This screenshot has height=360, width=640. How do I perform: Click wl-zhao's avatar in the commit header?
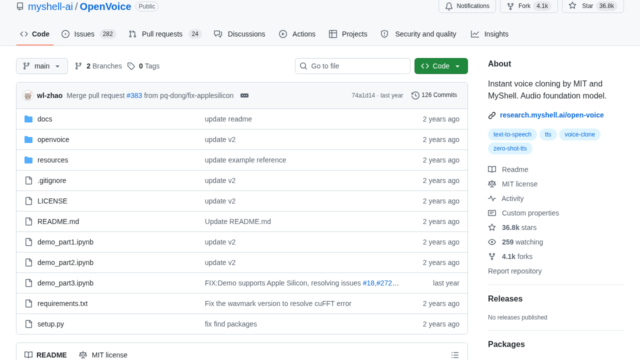28,96
